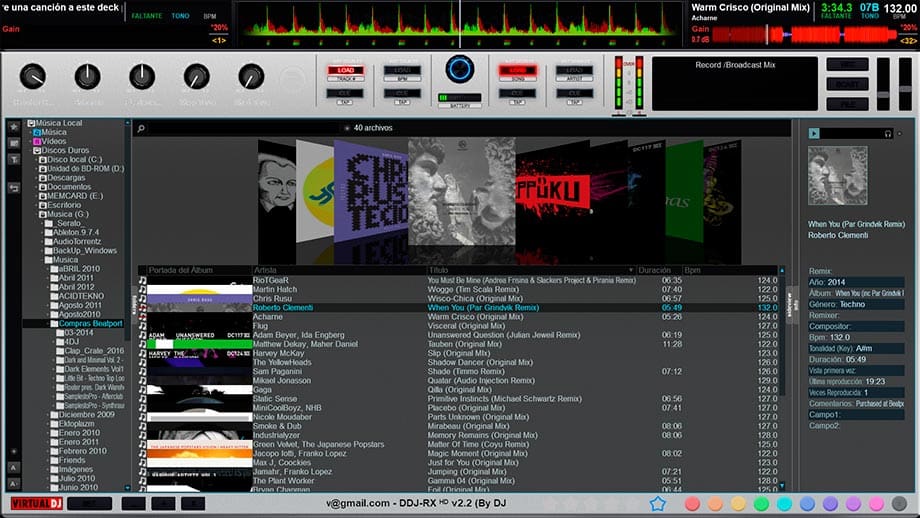Click the track list scrollbar down arrow
This screenshot has width=920, height=518.
click(x=782, y=486)
